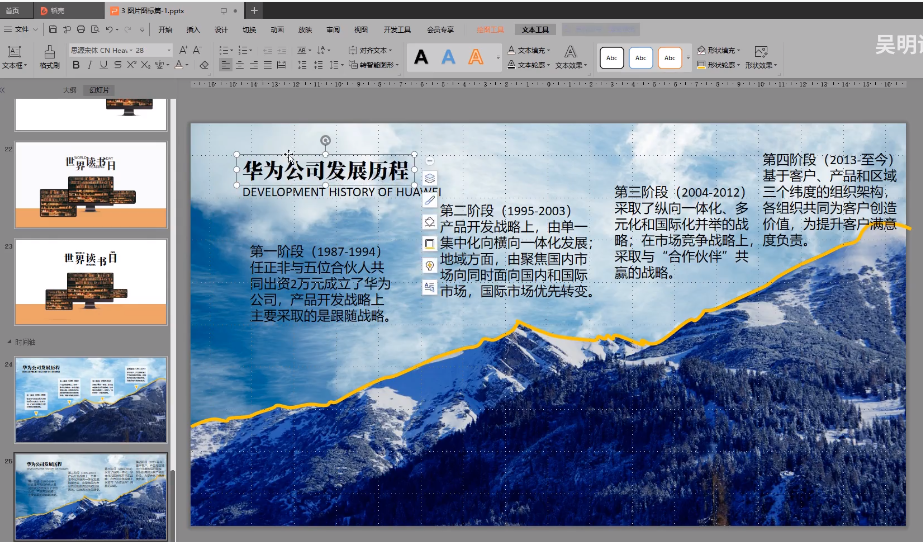Open Text Effects (文本效果) dropdown

click(x=571, y=57)
